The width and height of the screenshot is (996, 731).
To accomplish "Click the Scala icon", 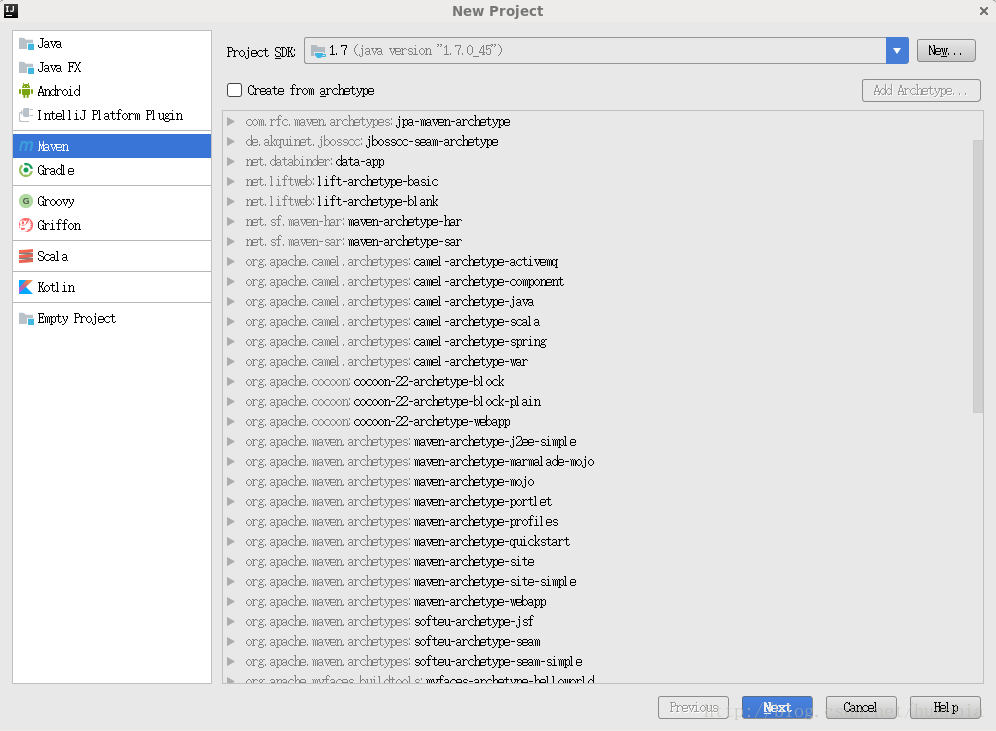I will click(x=26, y=256).
